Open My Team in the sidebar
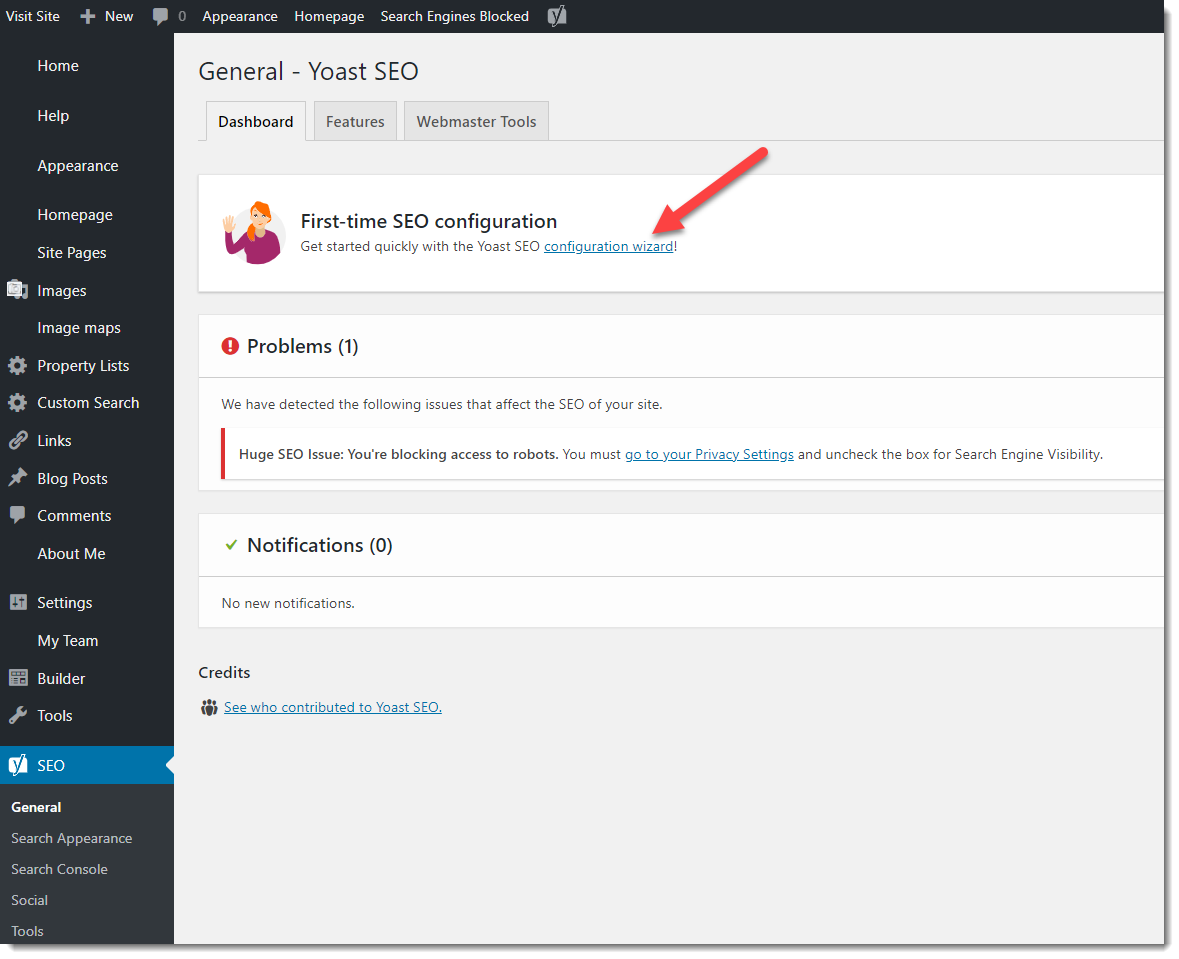The height and width of the screenshot is (959, 1179). (68, 641)
